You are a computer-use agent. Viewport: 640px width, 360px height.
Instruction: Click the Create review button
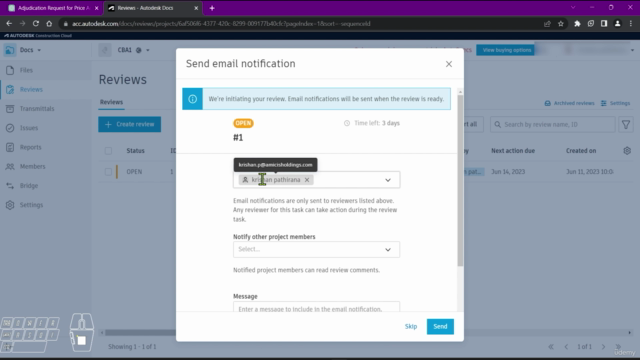(x=129, y=124)
